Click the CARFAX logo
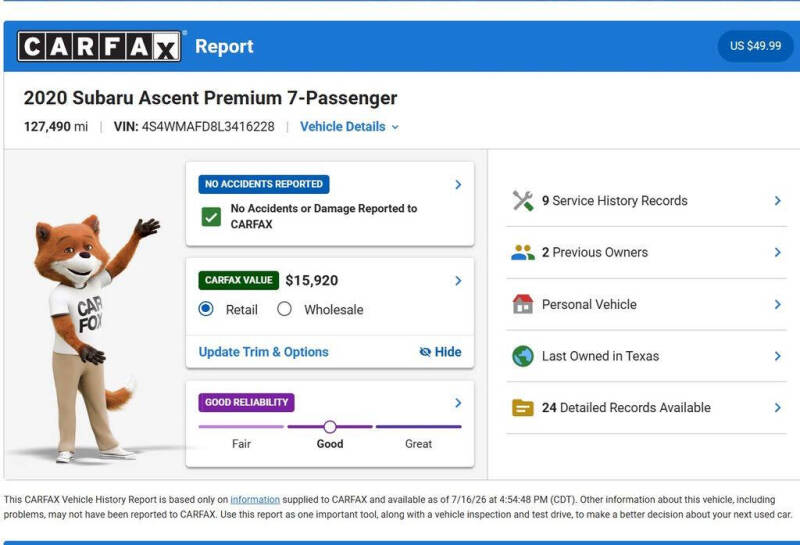 click(99, 46)
